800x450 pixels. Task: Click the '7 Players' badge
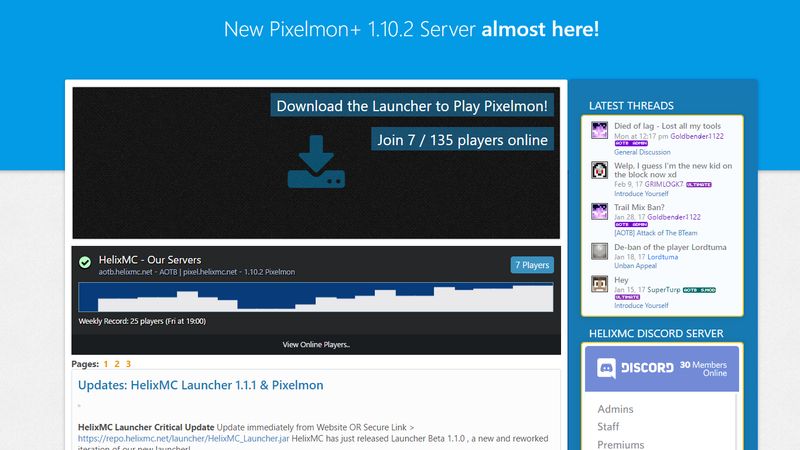point(532,265)
